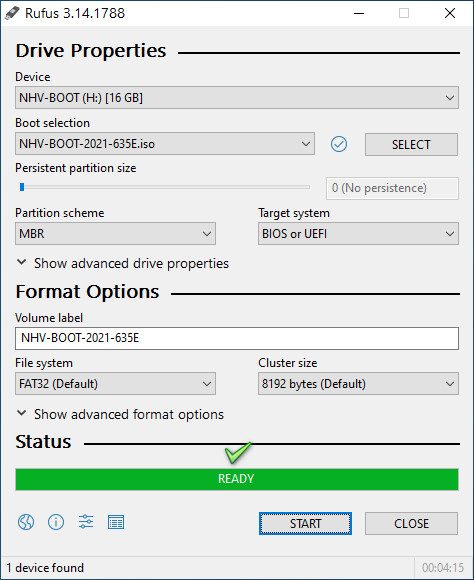Open the Partition scheme MBR dropdown
Screen dimensions: 474x580
(115, 233)
